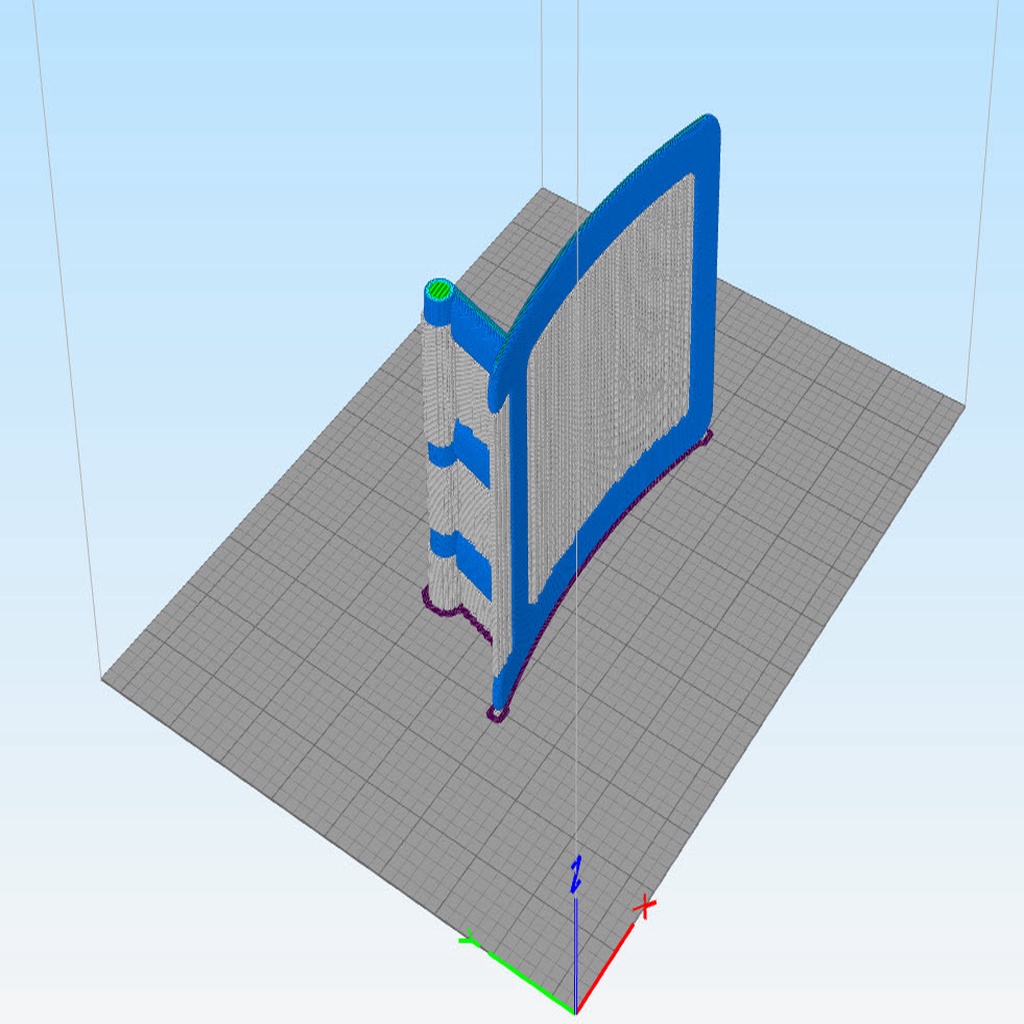
Task: Click the green Y axis label
Action: click(468, 938)
